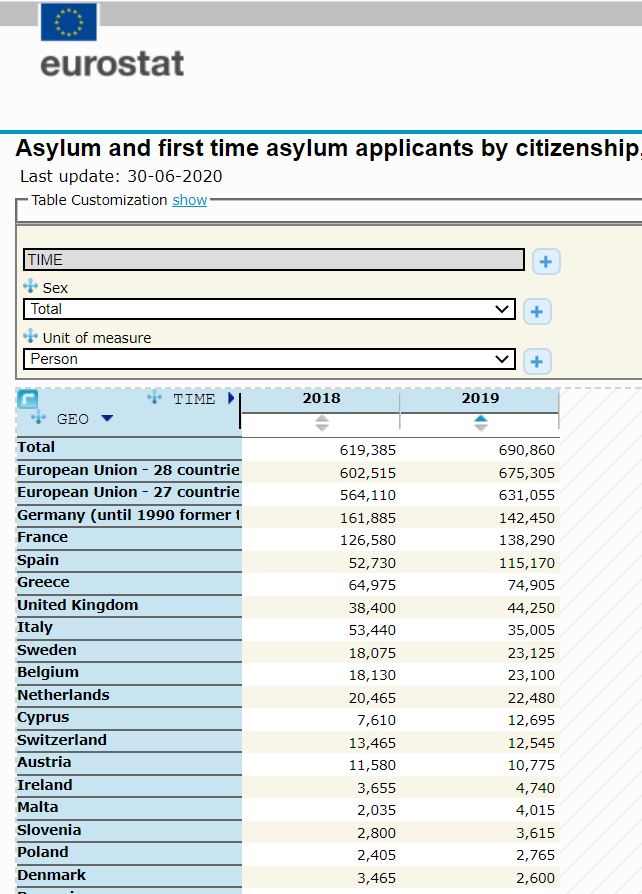
Task: Select the United Kingdom row header
Action: click(x=129, y=606)
